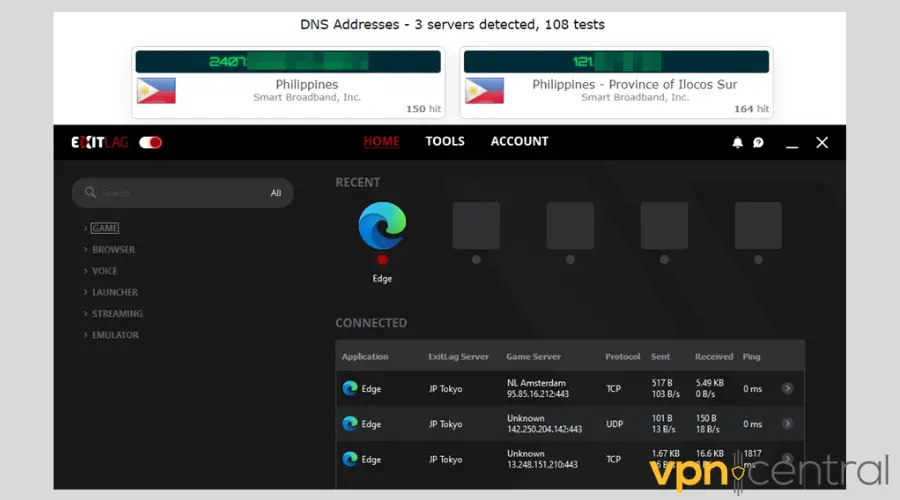900x500 pixels.
Task: Sort by the Received column header
Action: [714, 356]
